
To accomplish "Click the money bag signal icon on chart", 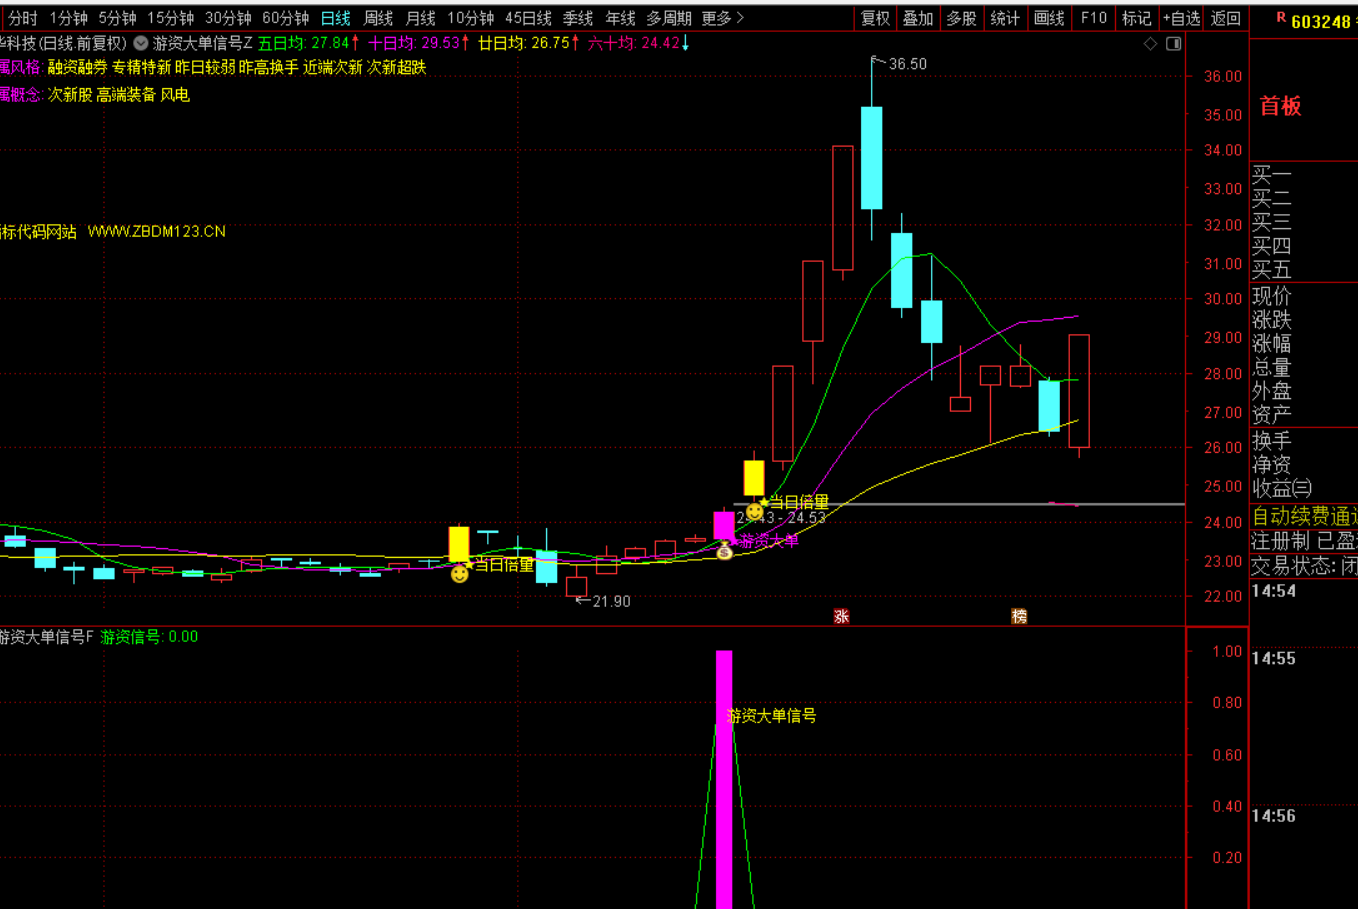I will (724, 550).
